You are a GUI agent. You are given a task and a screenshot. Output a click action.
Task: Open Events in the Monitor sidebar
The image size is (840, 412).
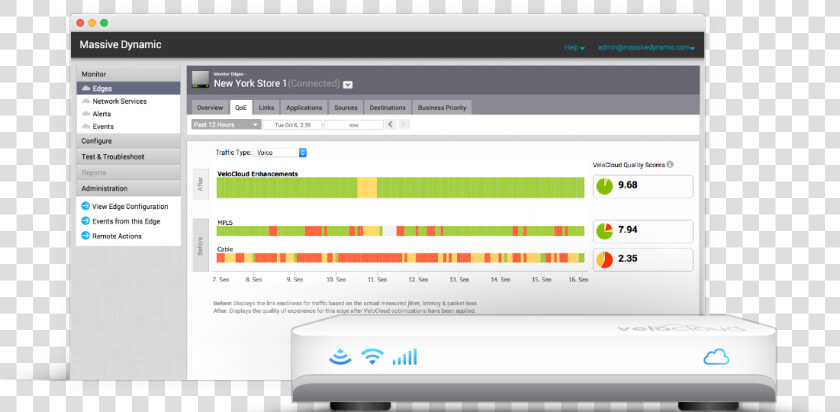(103, 127)
